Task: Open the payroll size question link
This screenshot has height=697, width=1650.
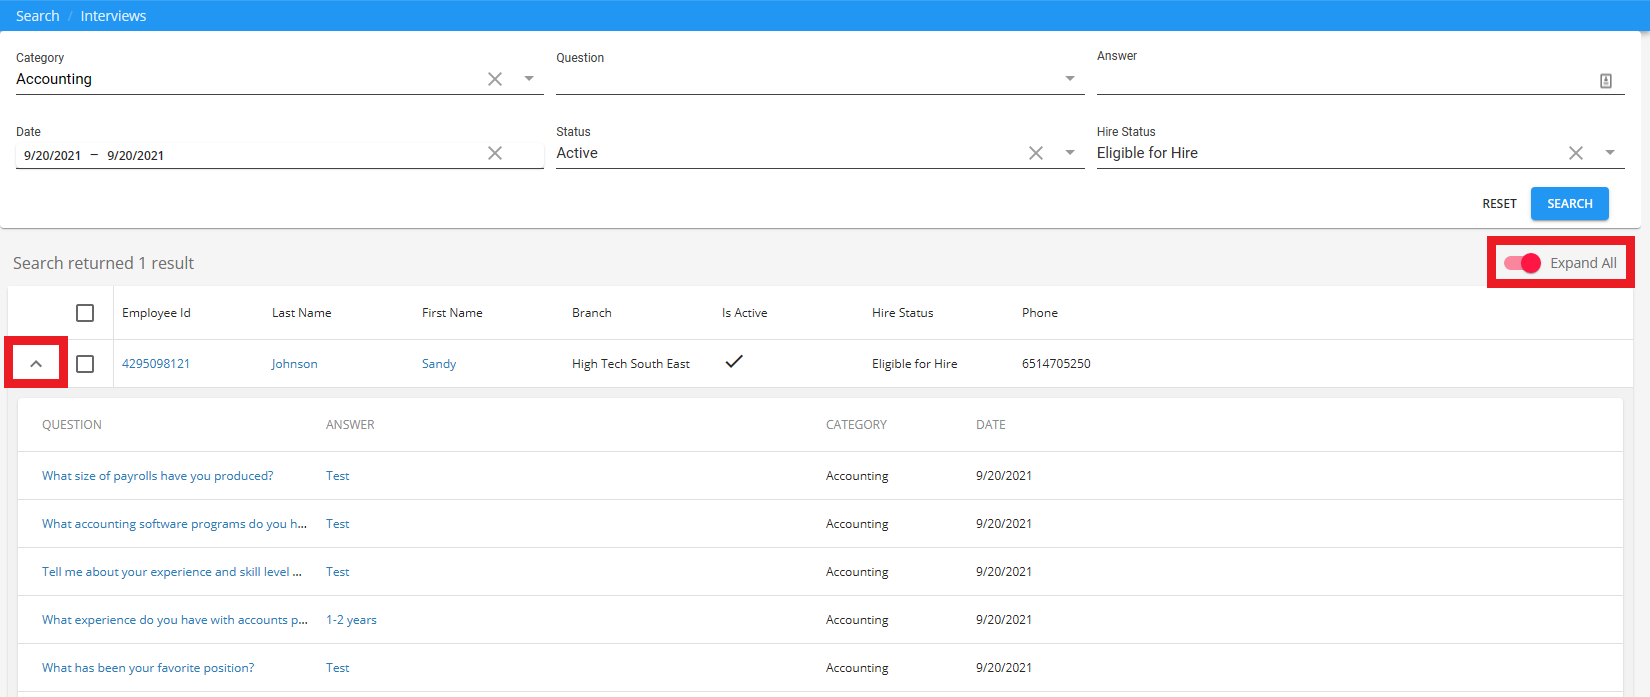Action: (157, 476)
